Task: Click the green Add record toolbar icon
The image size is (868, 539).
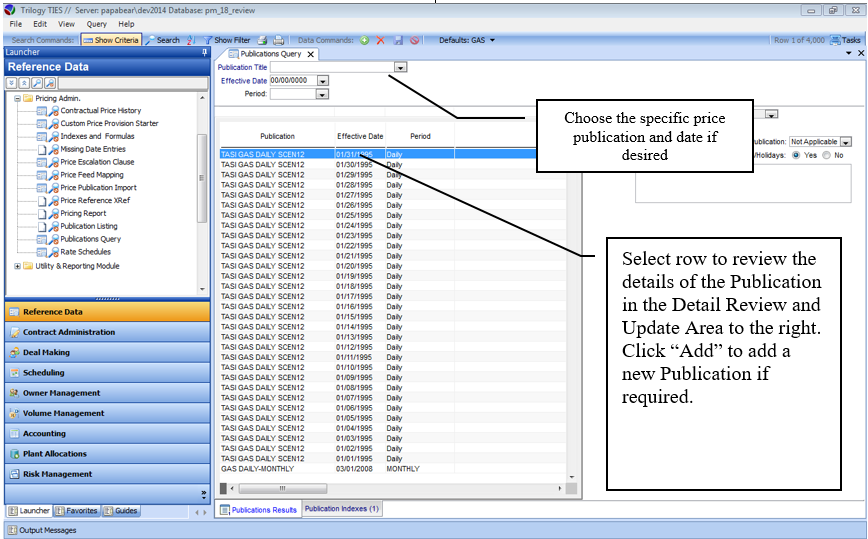Action: tap(365, 40)
